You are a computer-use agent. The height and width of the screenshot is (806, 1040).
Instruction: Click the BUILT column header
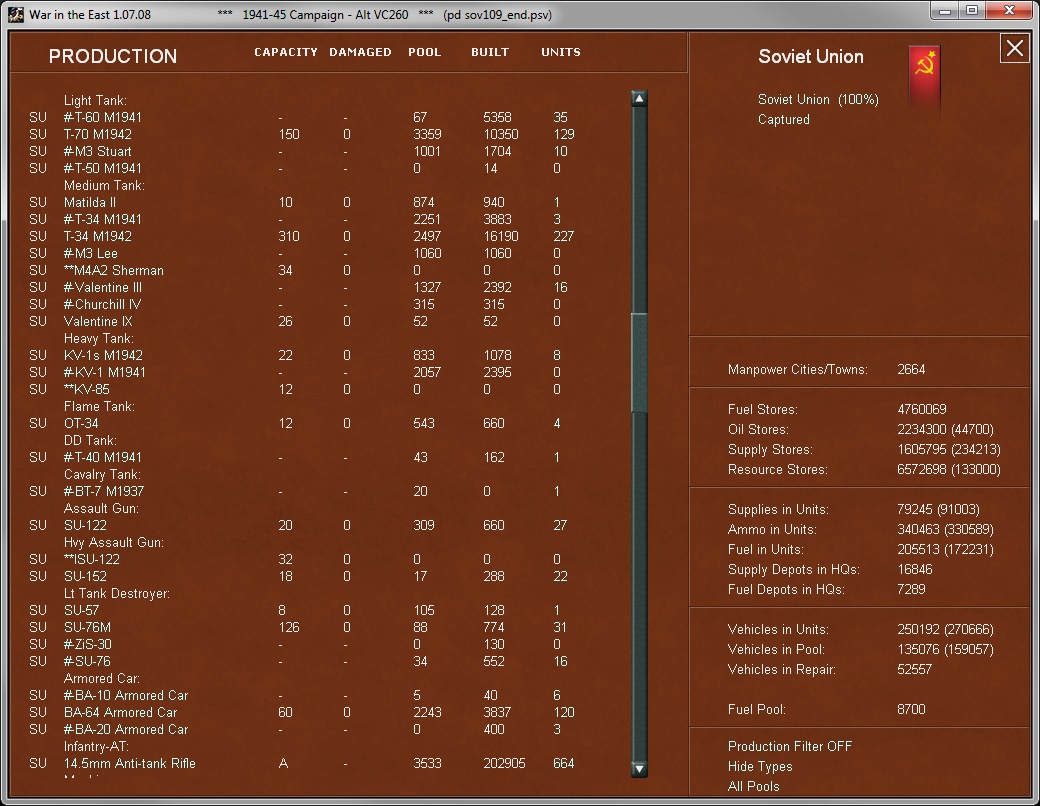490,52
